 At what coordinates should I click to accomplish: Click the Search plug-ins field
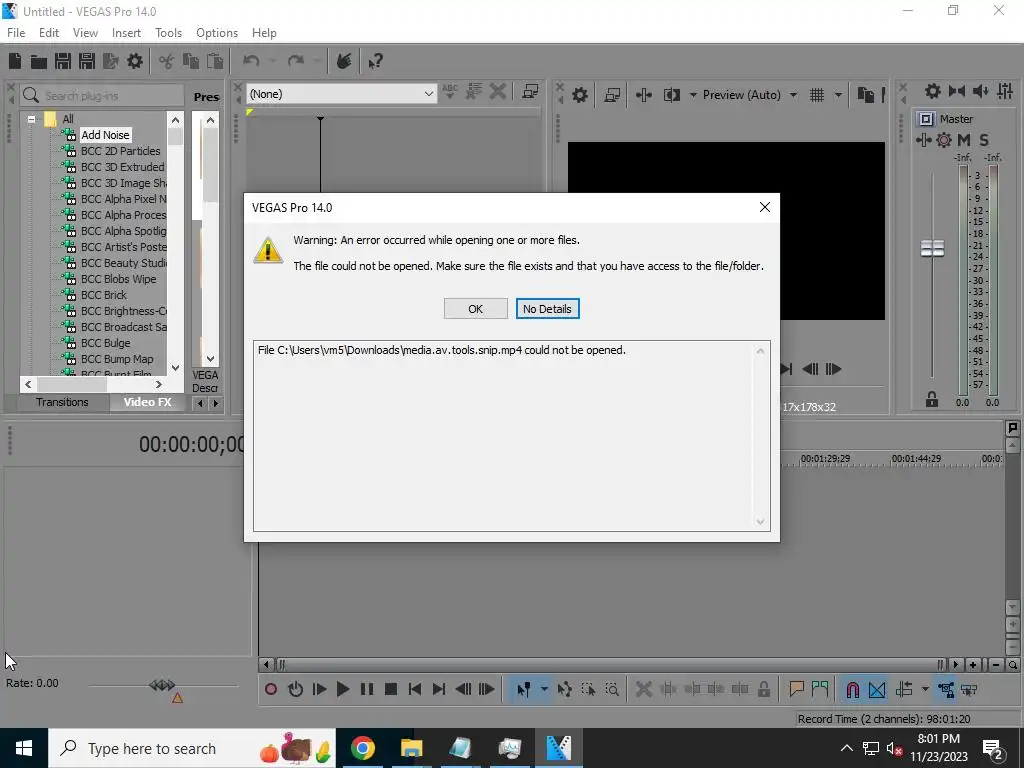102,95
